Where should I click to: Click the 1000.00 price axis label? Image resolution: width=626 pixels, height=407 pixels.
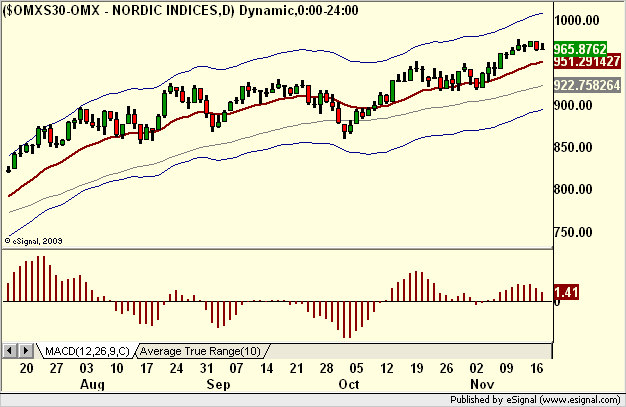click(577, 20)
